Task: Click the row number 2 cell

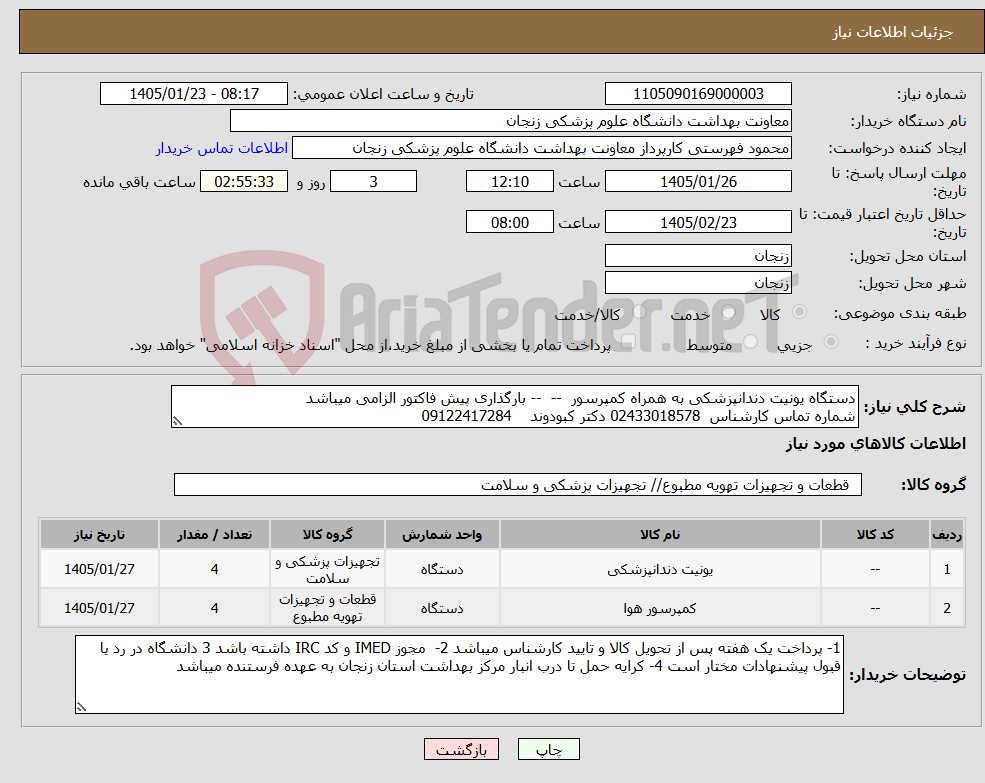Action: coord(947,608)
